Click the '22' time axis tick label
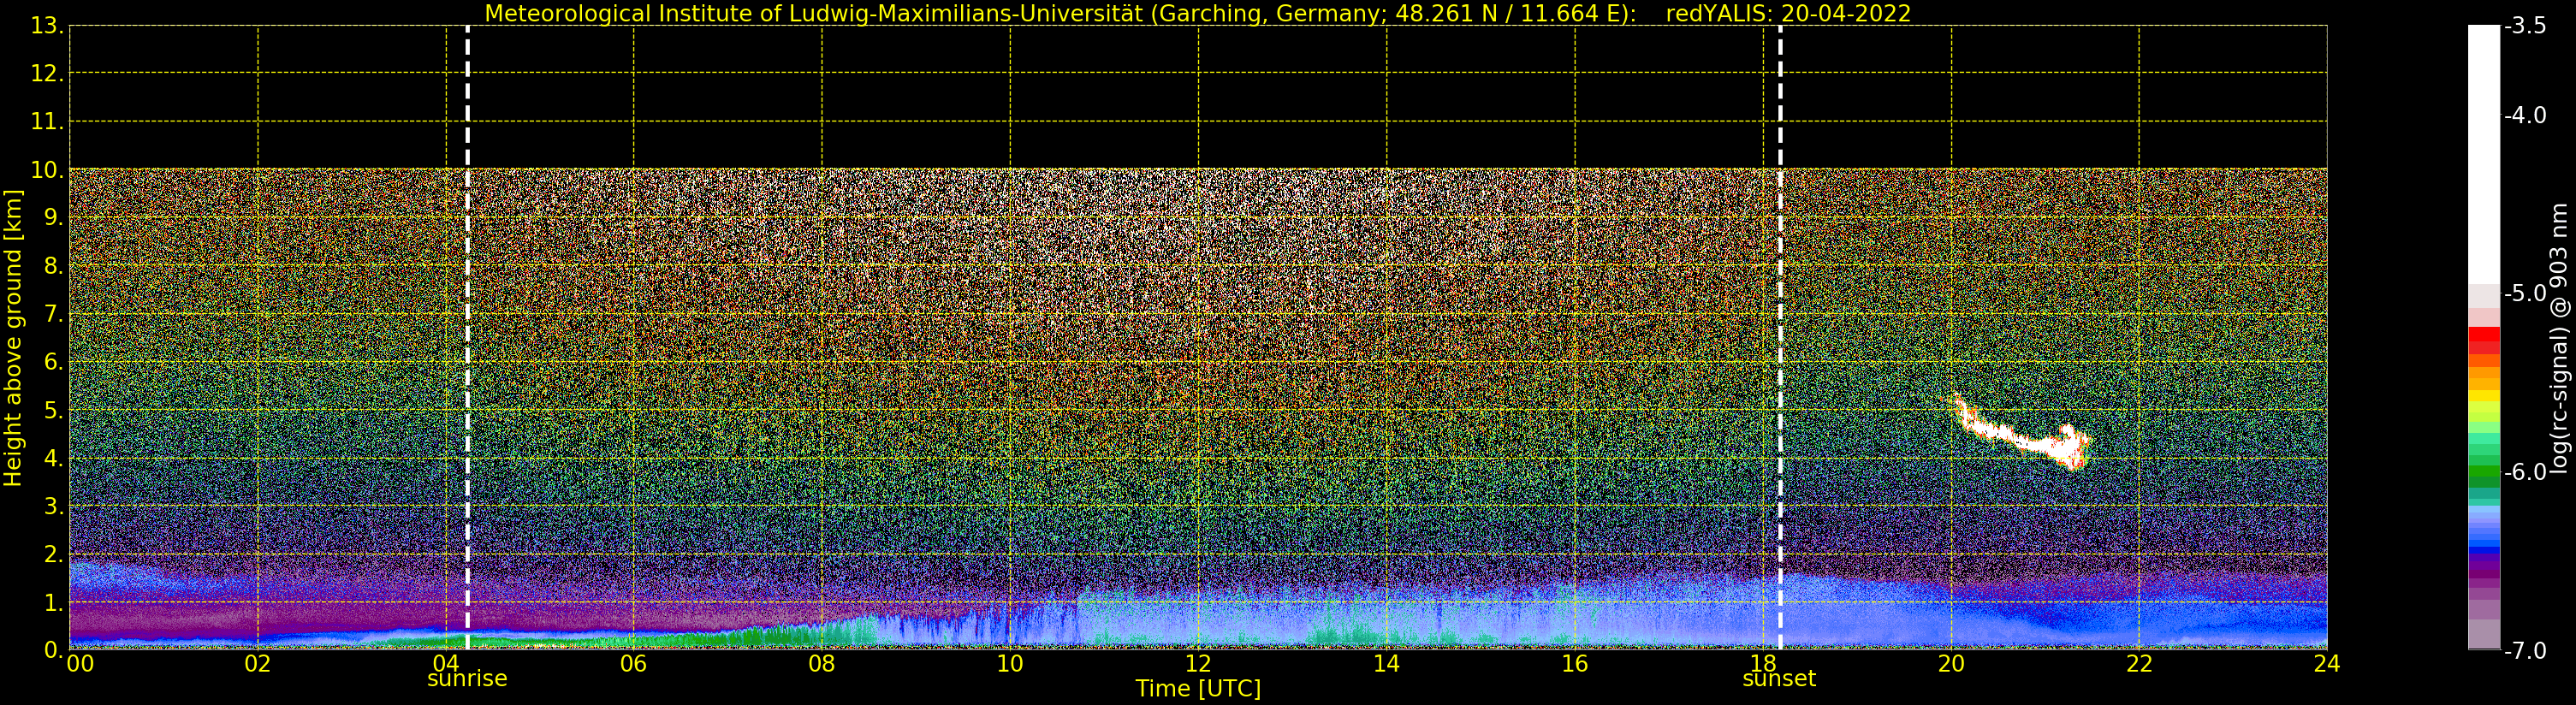The image size is (2576, 705). point(2139,664)
